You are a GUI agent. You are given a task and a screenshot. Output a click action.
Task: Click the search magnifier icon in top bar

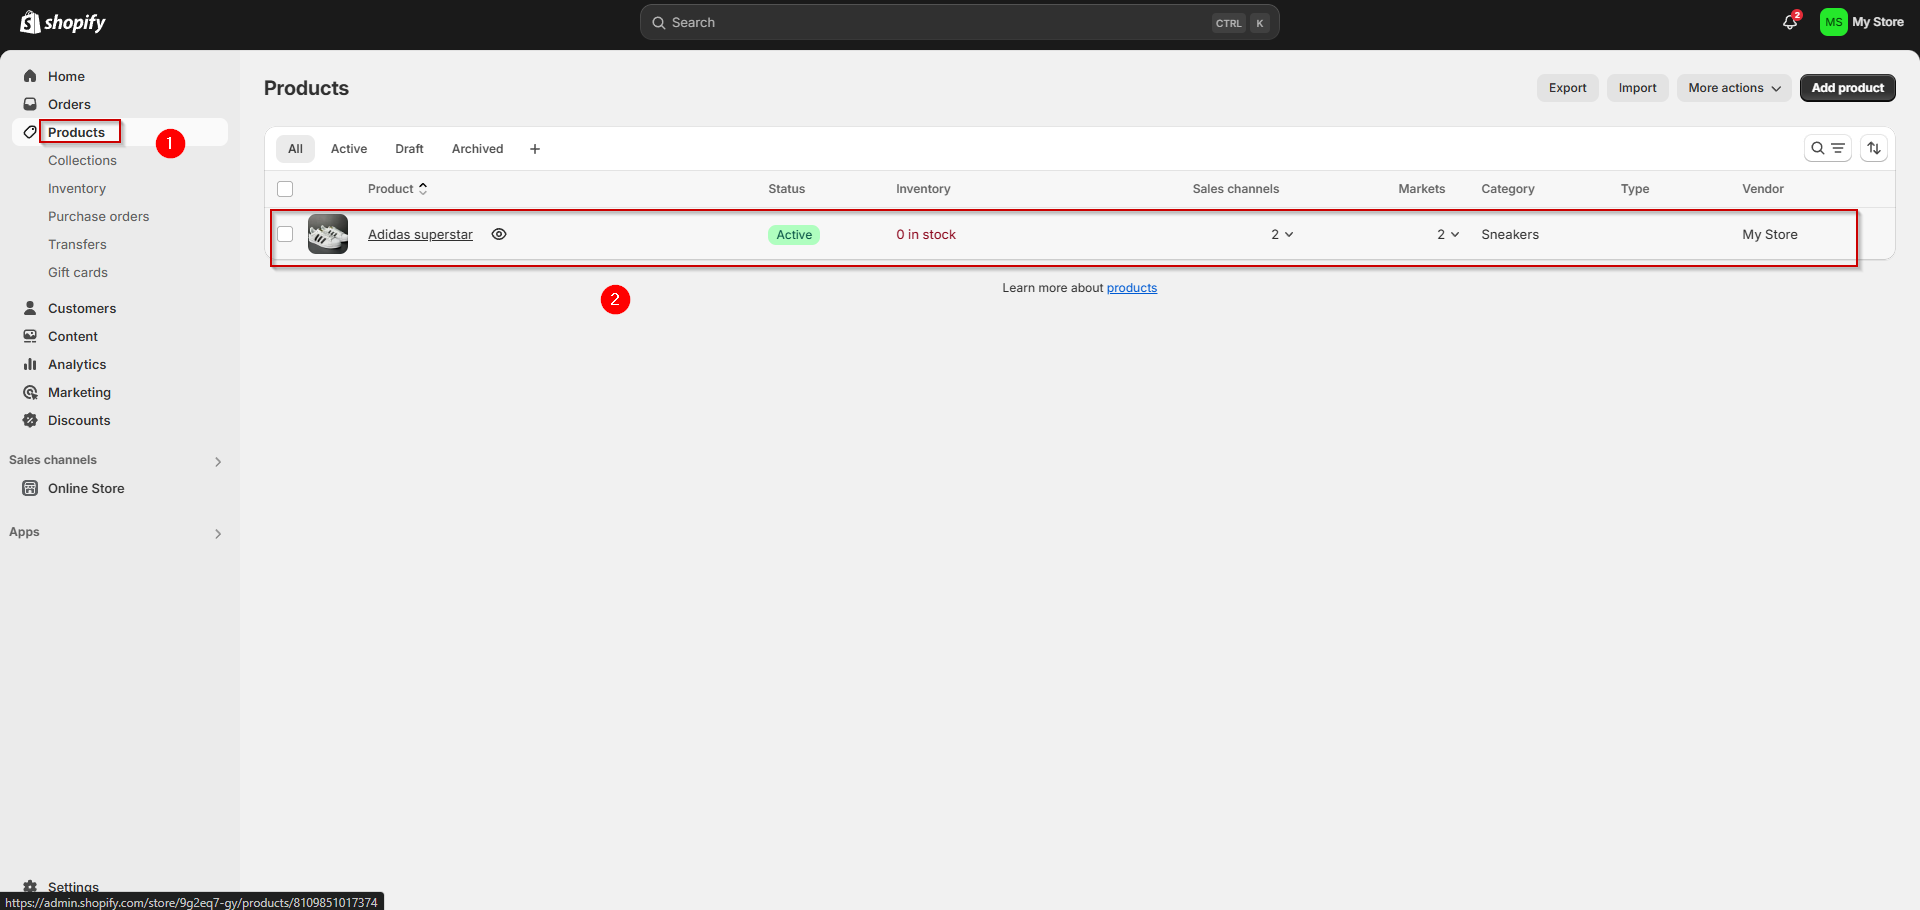[x=659, y=22]
